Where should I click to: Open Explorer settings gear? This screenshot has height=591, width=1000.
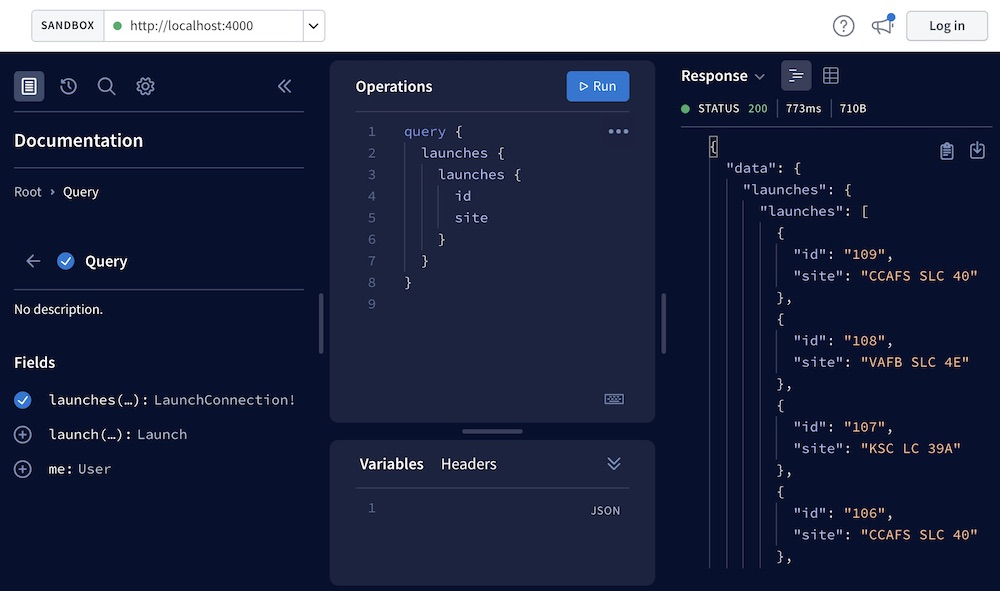145,86
